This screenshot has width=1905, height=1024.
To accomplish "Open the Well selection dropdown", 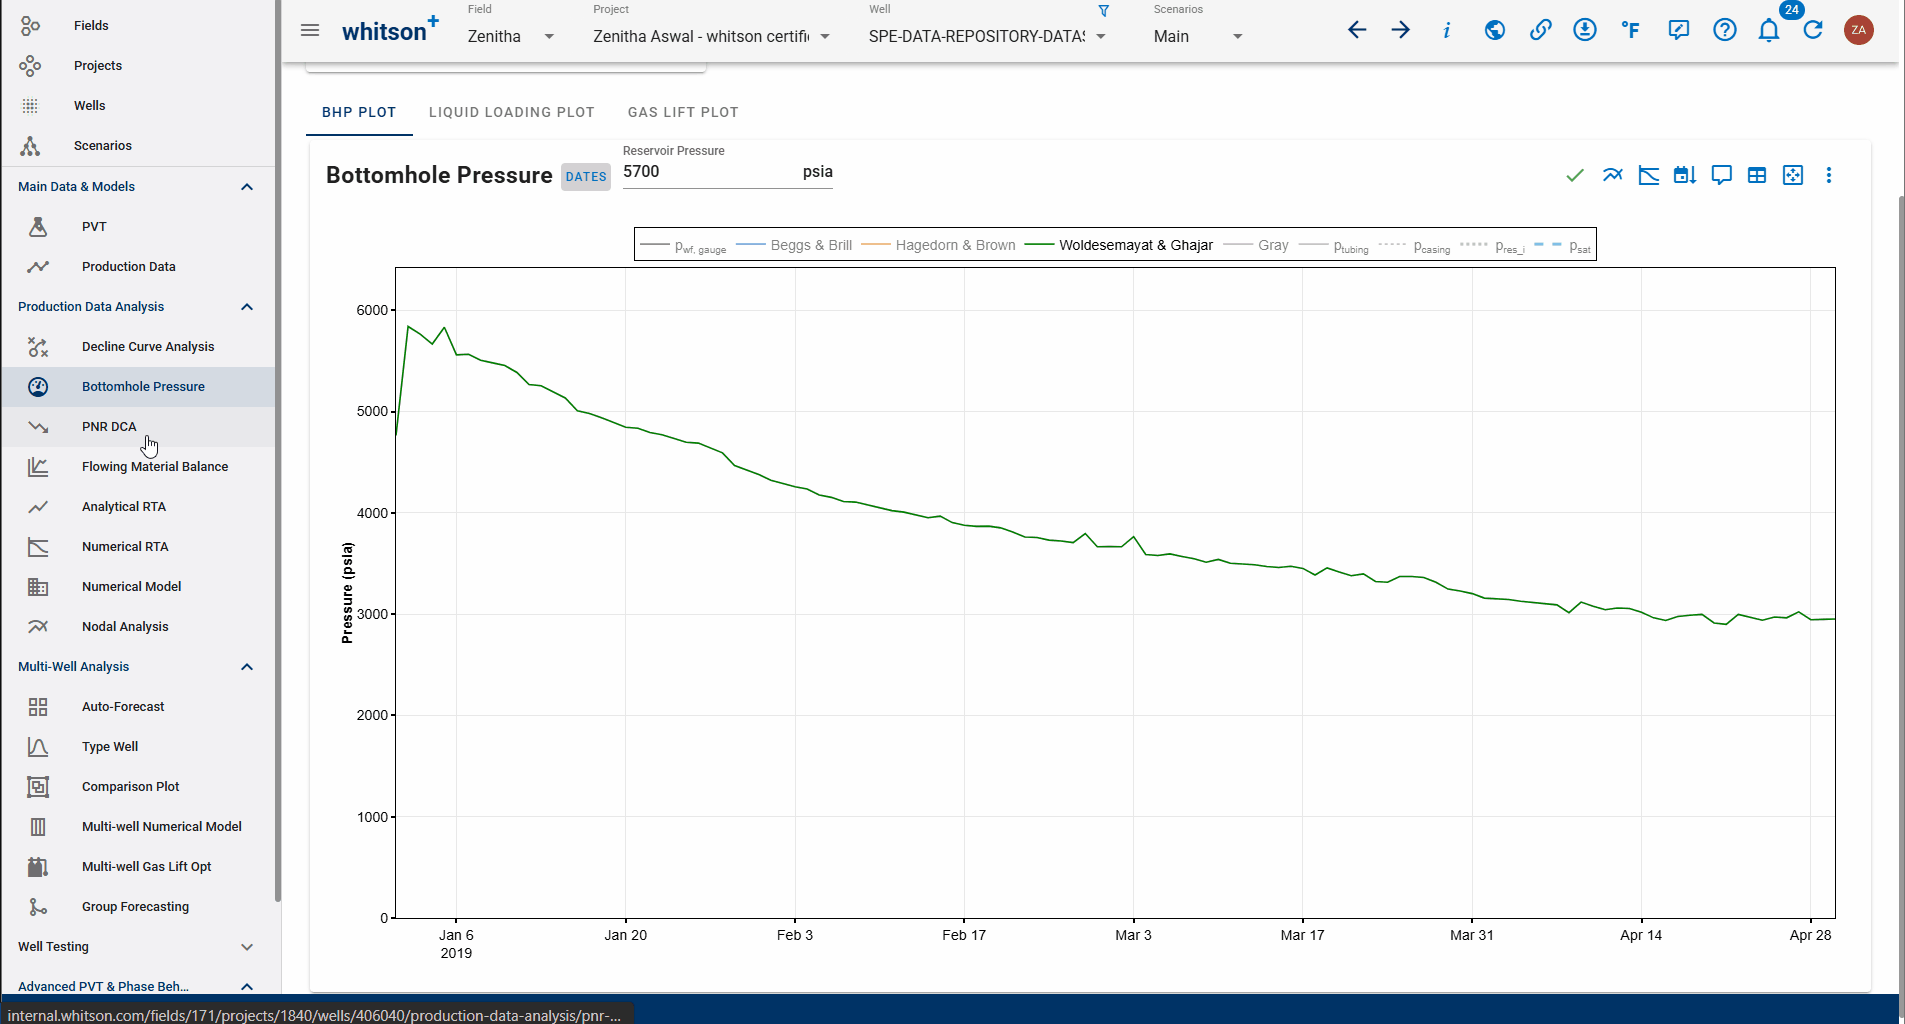I will coord(1099,36).
